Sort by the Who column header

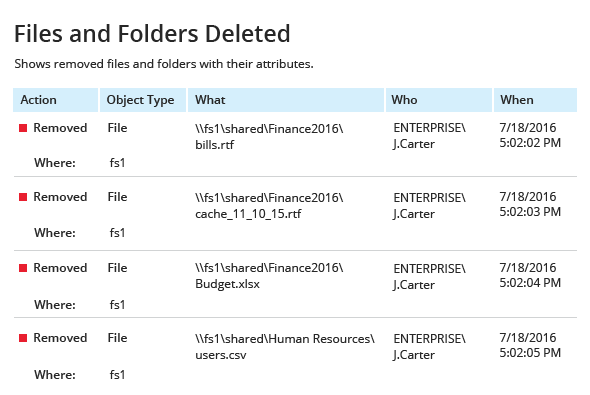point(439,100)
